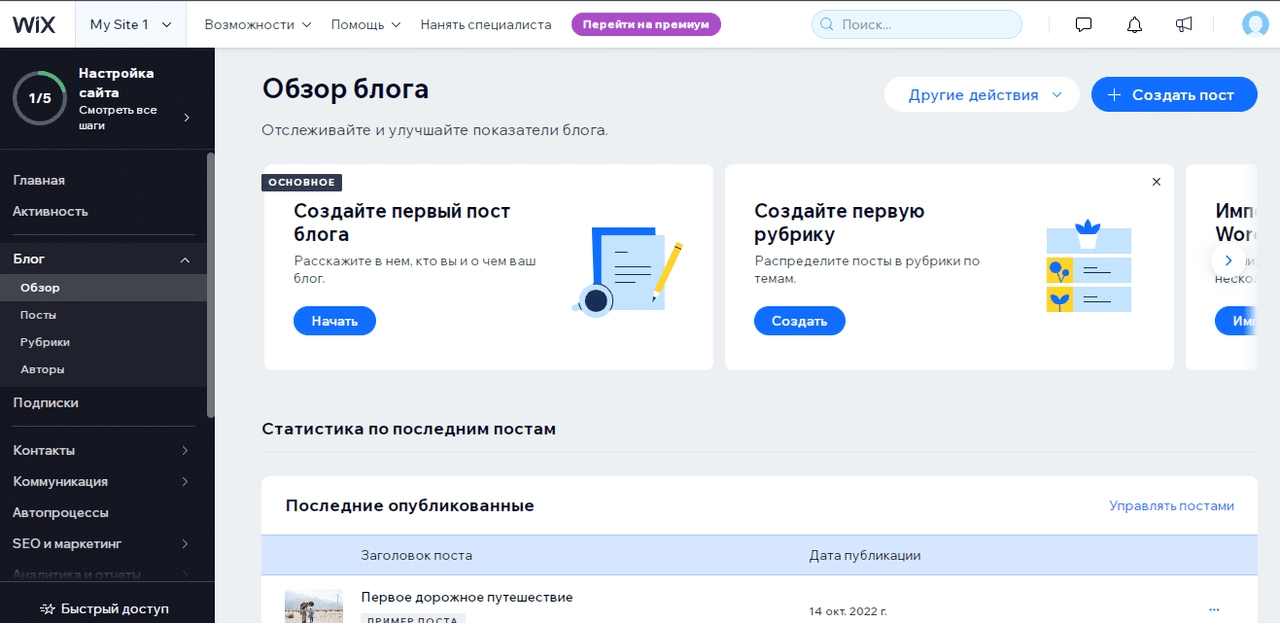1280x623 pixels.
Task: Click the 1/5 setup progress circle
Action: click(40, 98)
